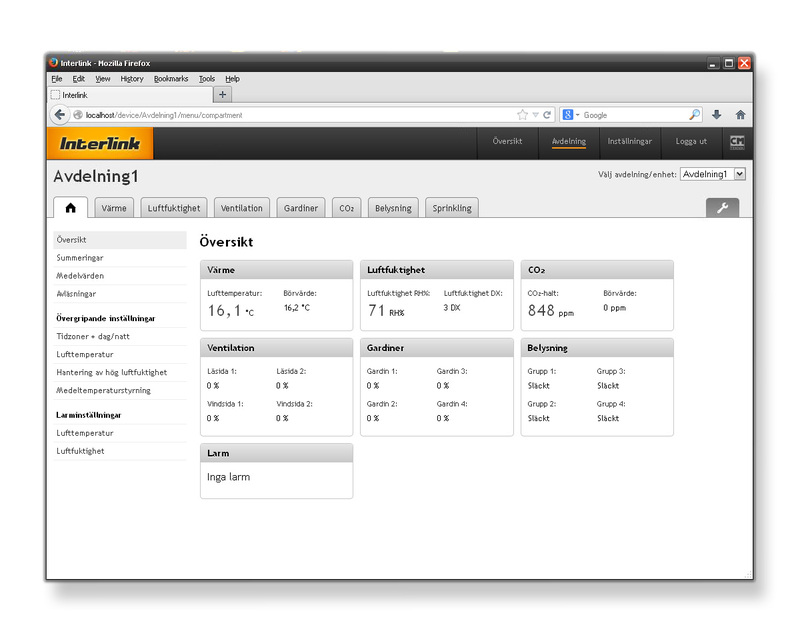Open the wrench settings tab
800x633 pixels.
click(722, 208)
